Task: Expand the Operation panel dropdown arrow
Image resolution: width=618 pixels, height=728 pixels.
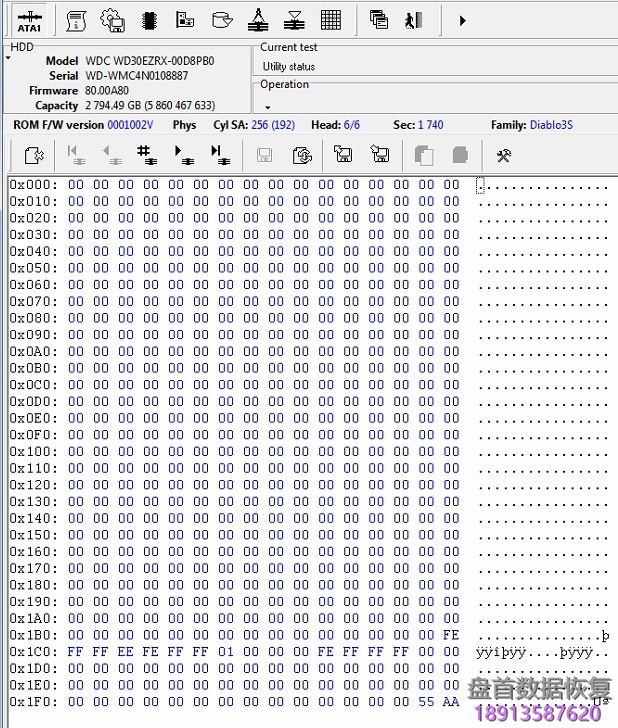Action: pos(267,107)
